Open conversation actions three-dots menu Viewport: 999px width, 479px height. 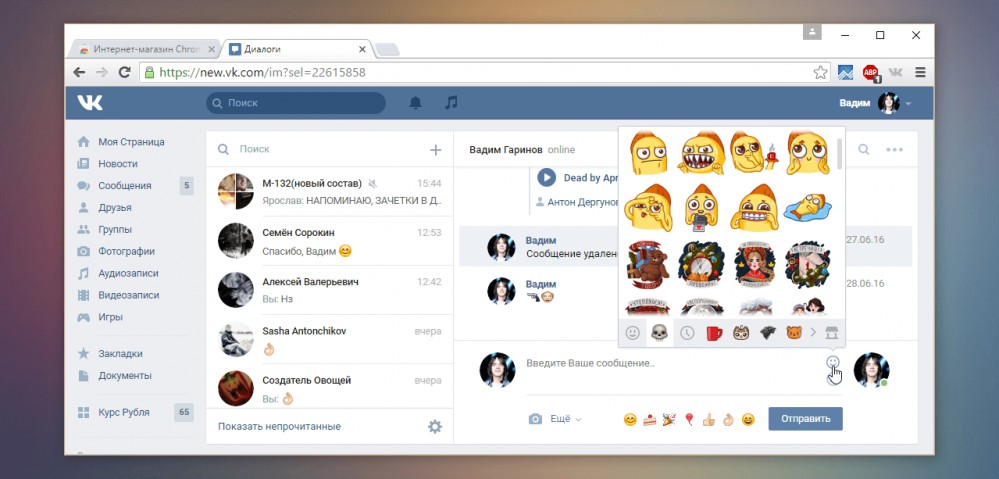[895, 150]
